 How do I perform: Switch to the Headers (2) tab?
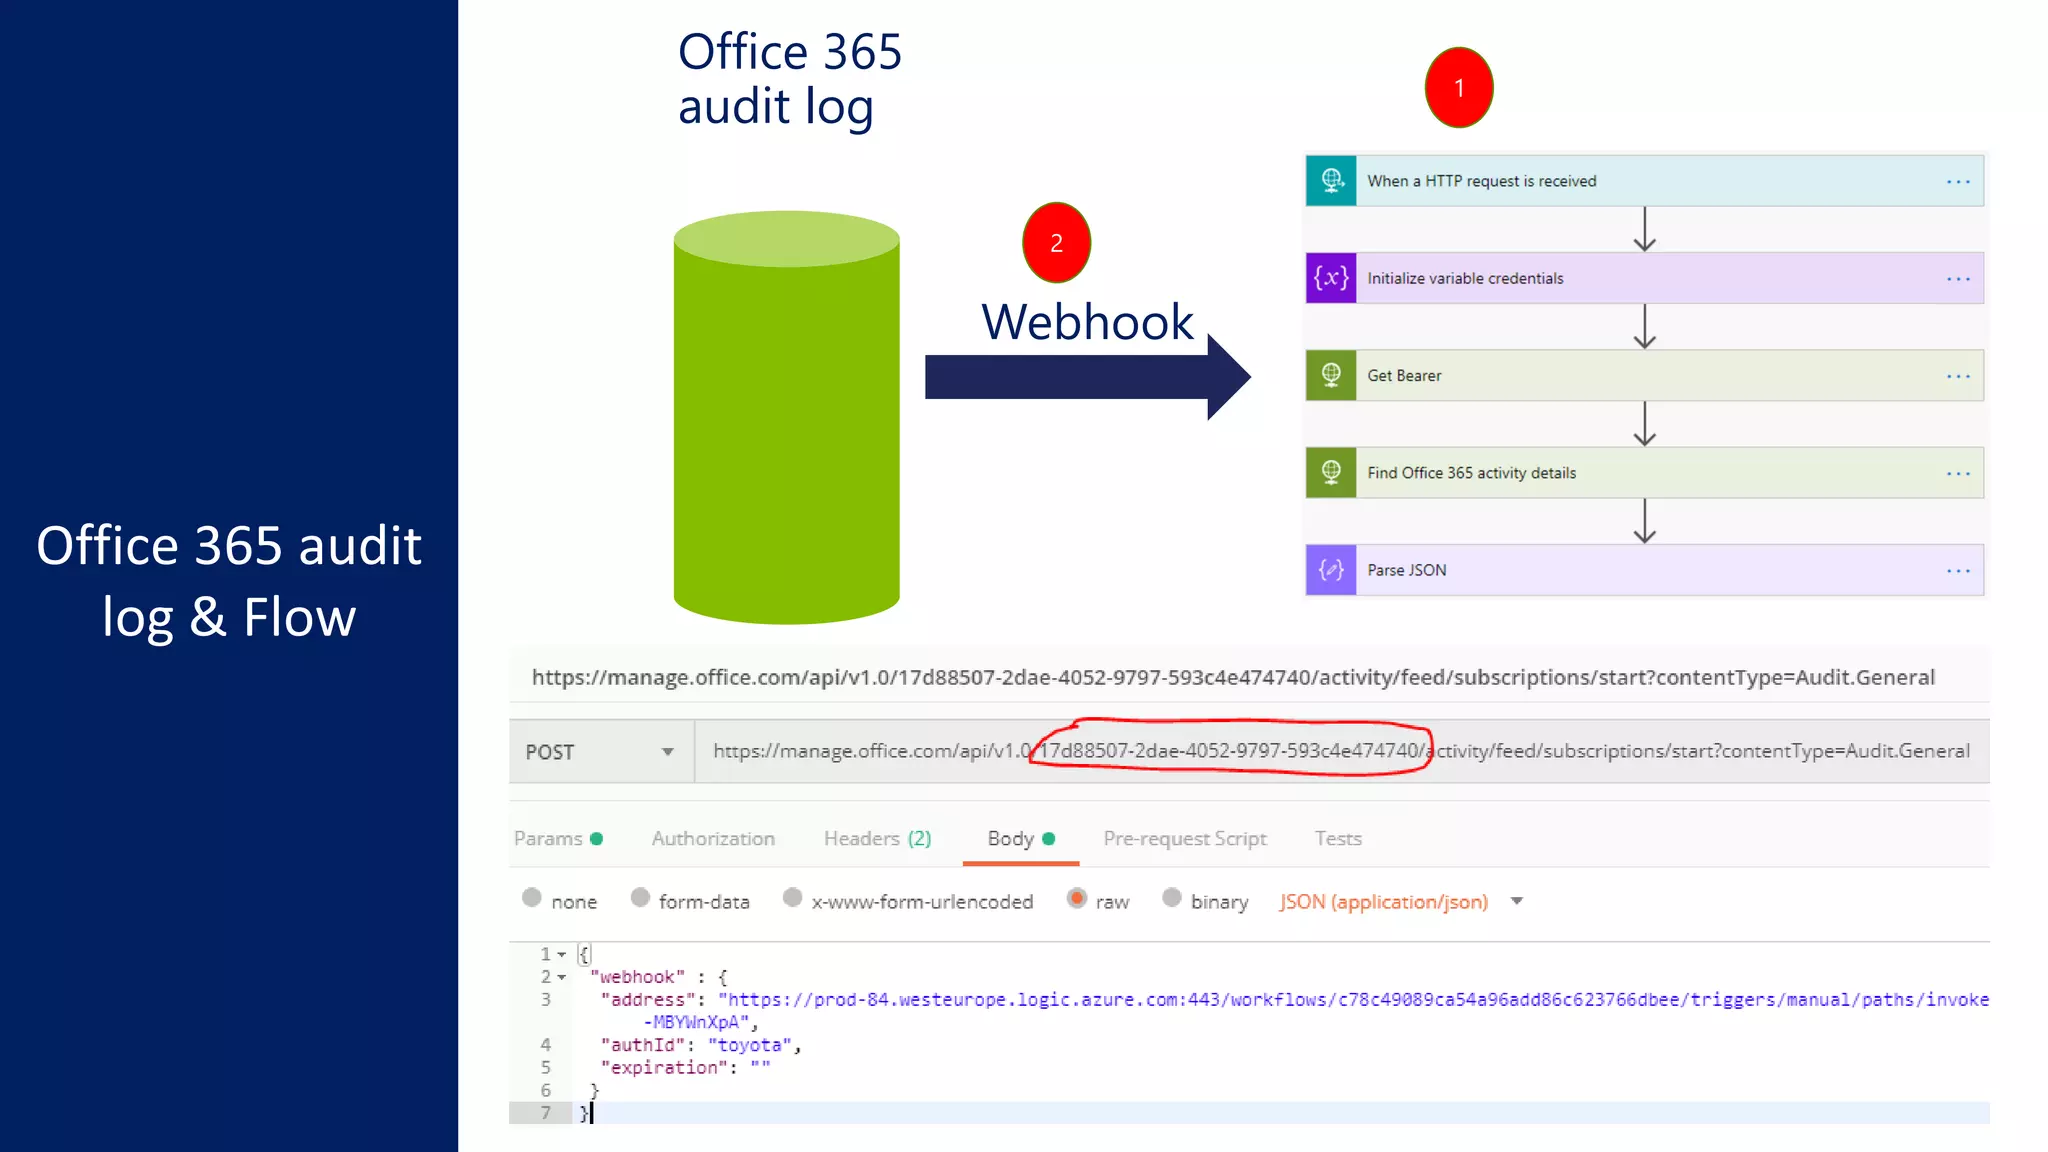click(x=877, y=838)
